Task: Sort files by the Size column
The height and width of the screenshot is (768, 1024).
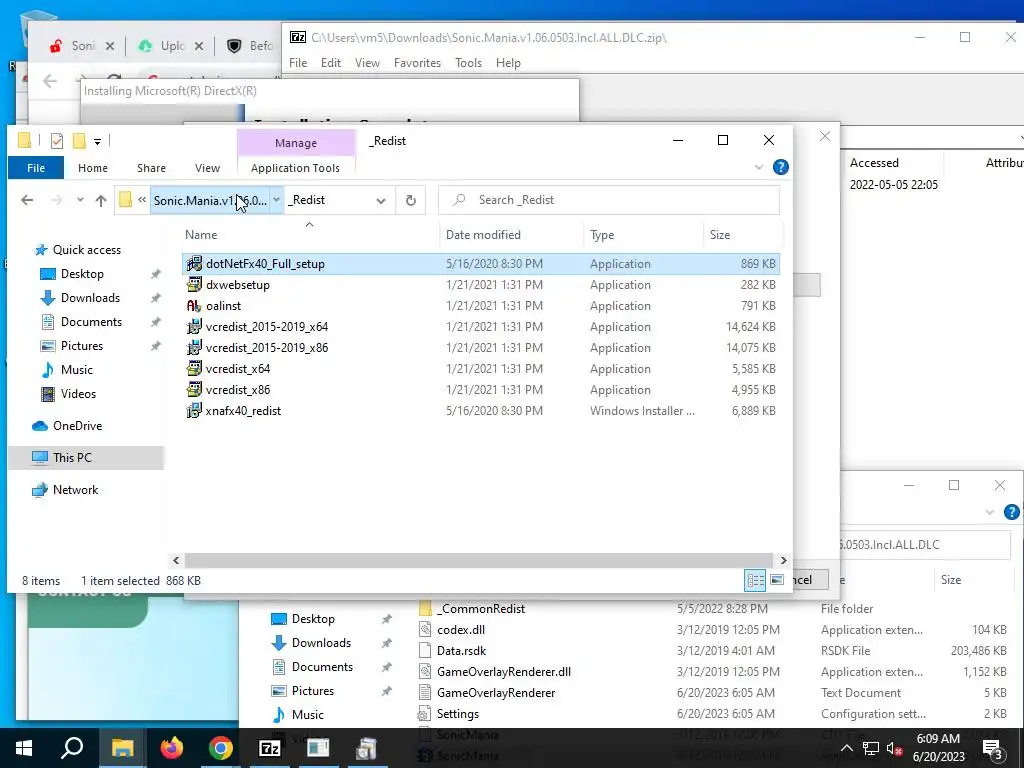Action: (742, 234)
